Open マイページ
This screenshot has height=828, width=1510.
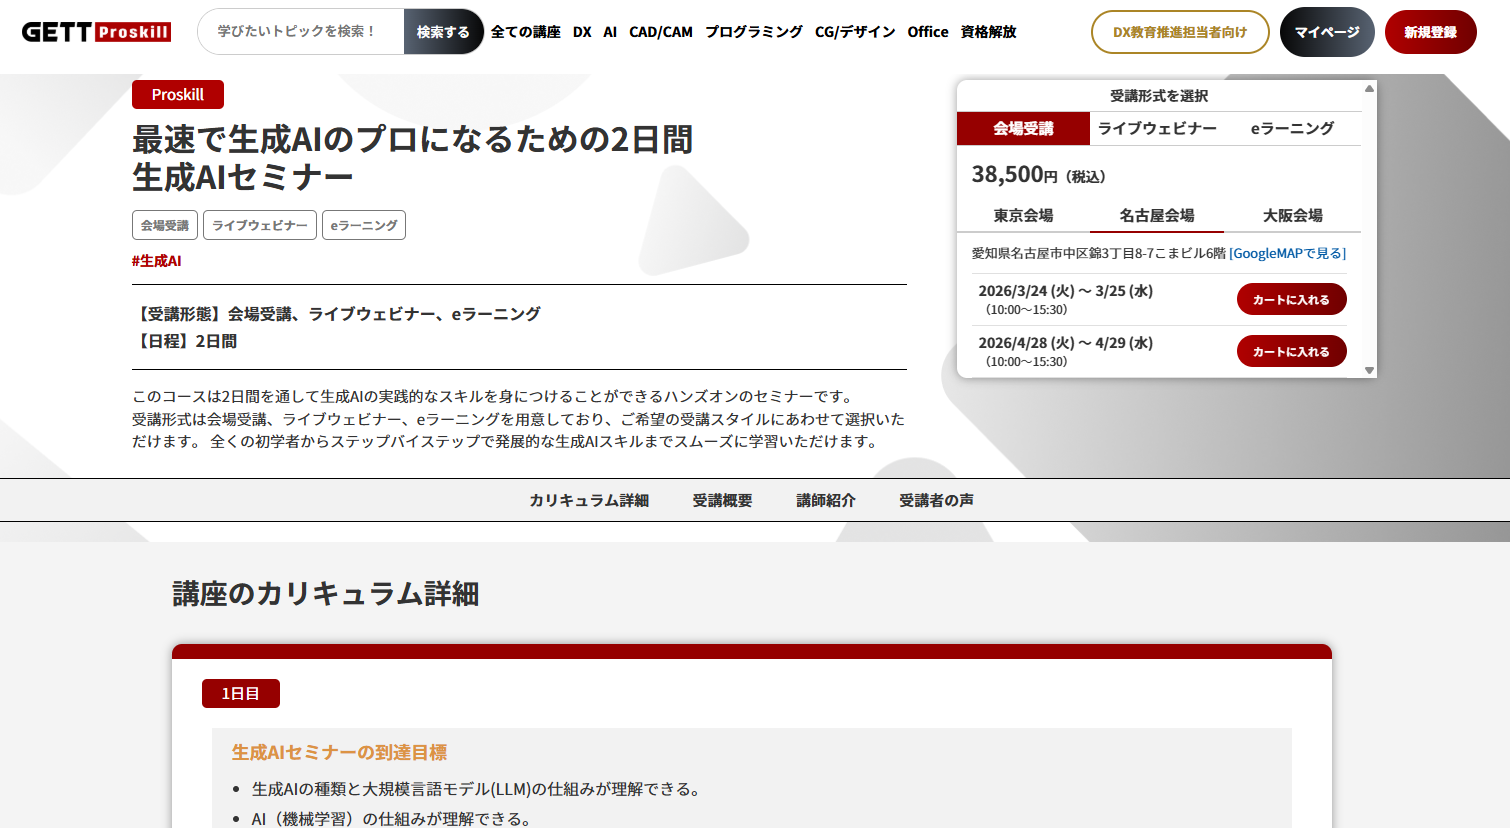(x=1326, y=32)
